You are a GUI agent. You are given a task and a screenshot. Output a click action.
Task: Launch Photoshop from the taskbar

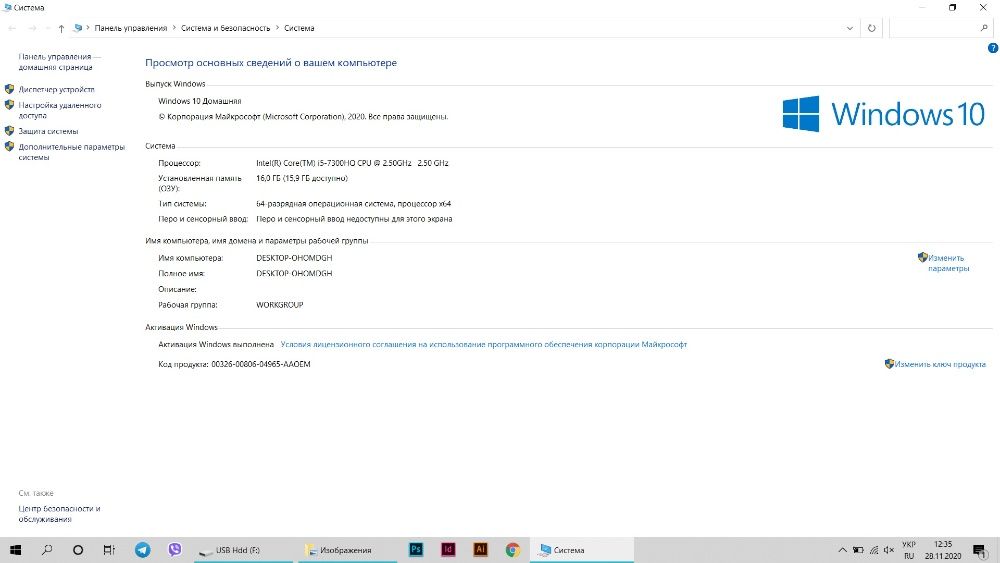(416, 549)
